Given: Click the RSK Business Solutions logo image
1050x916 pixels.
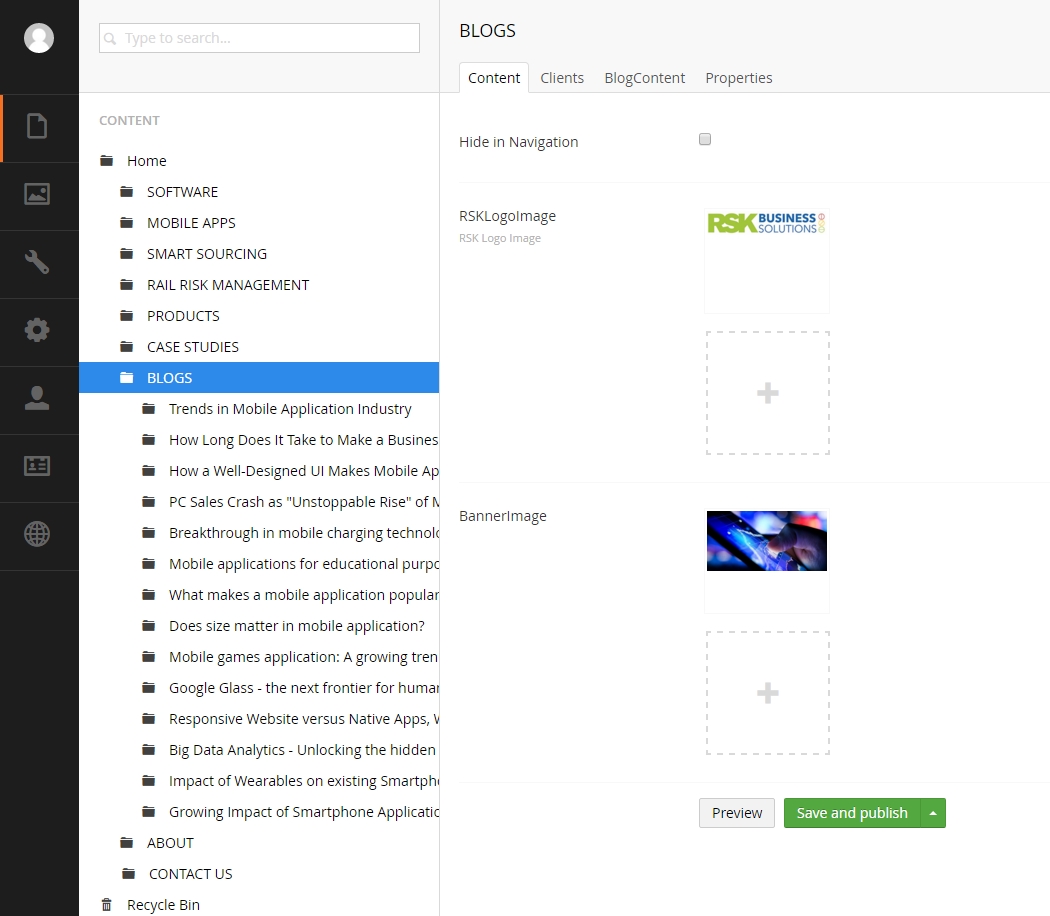Looking at the screenshot, I should (x=766, y=222).
